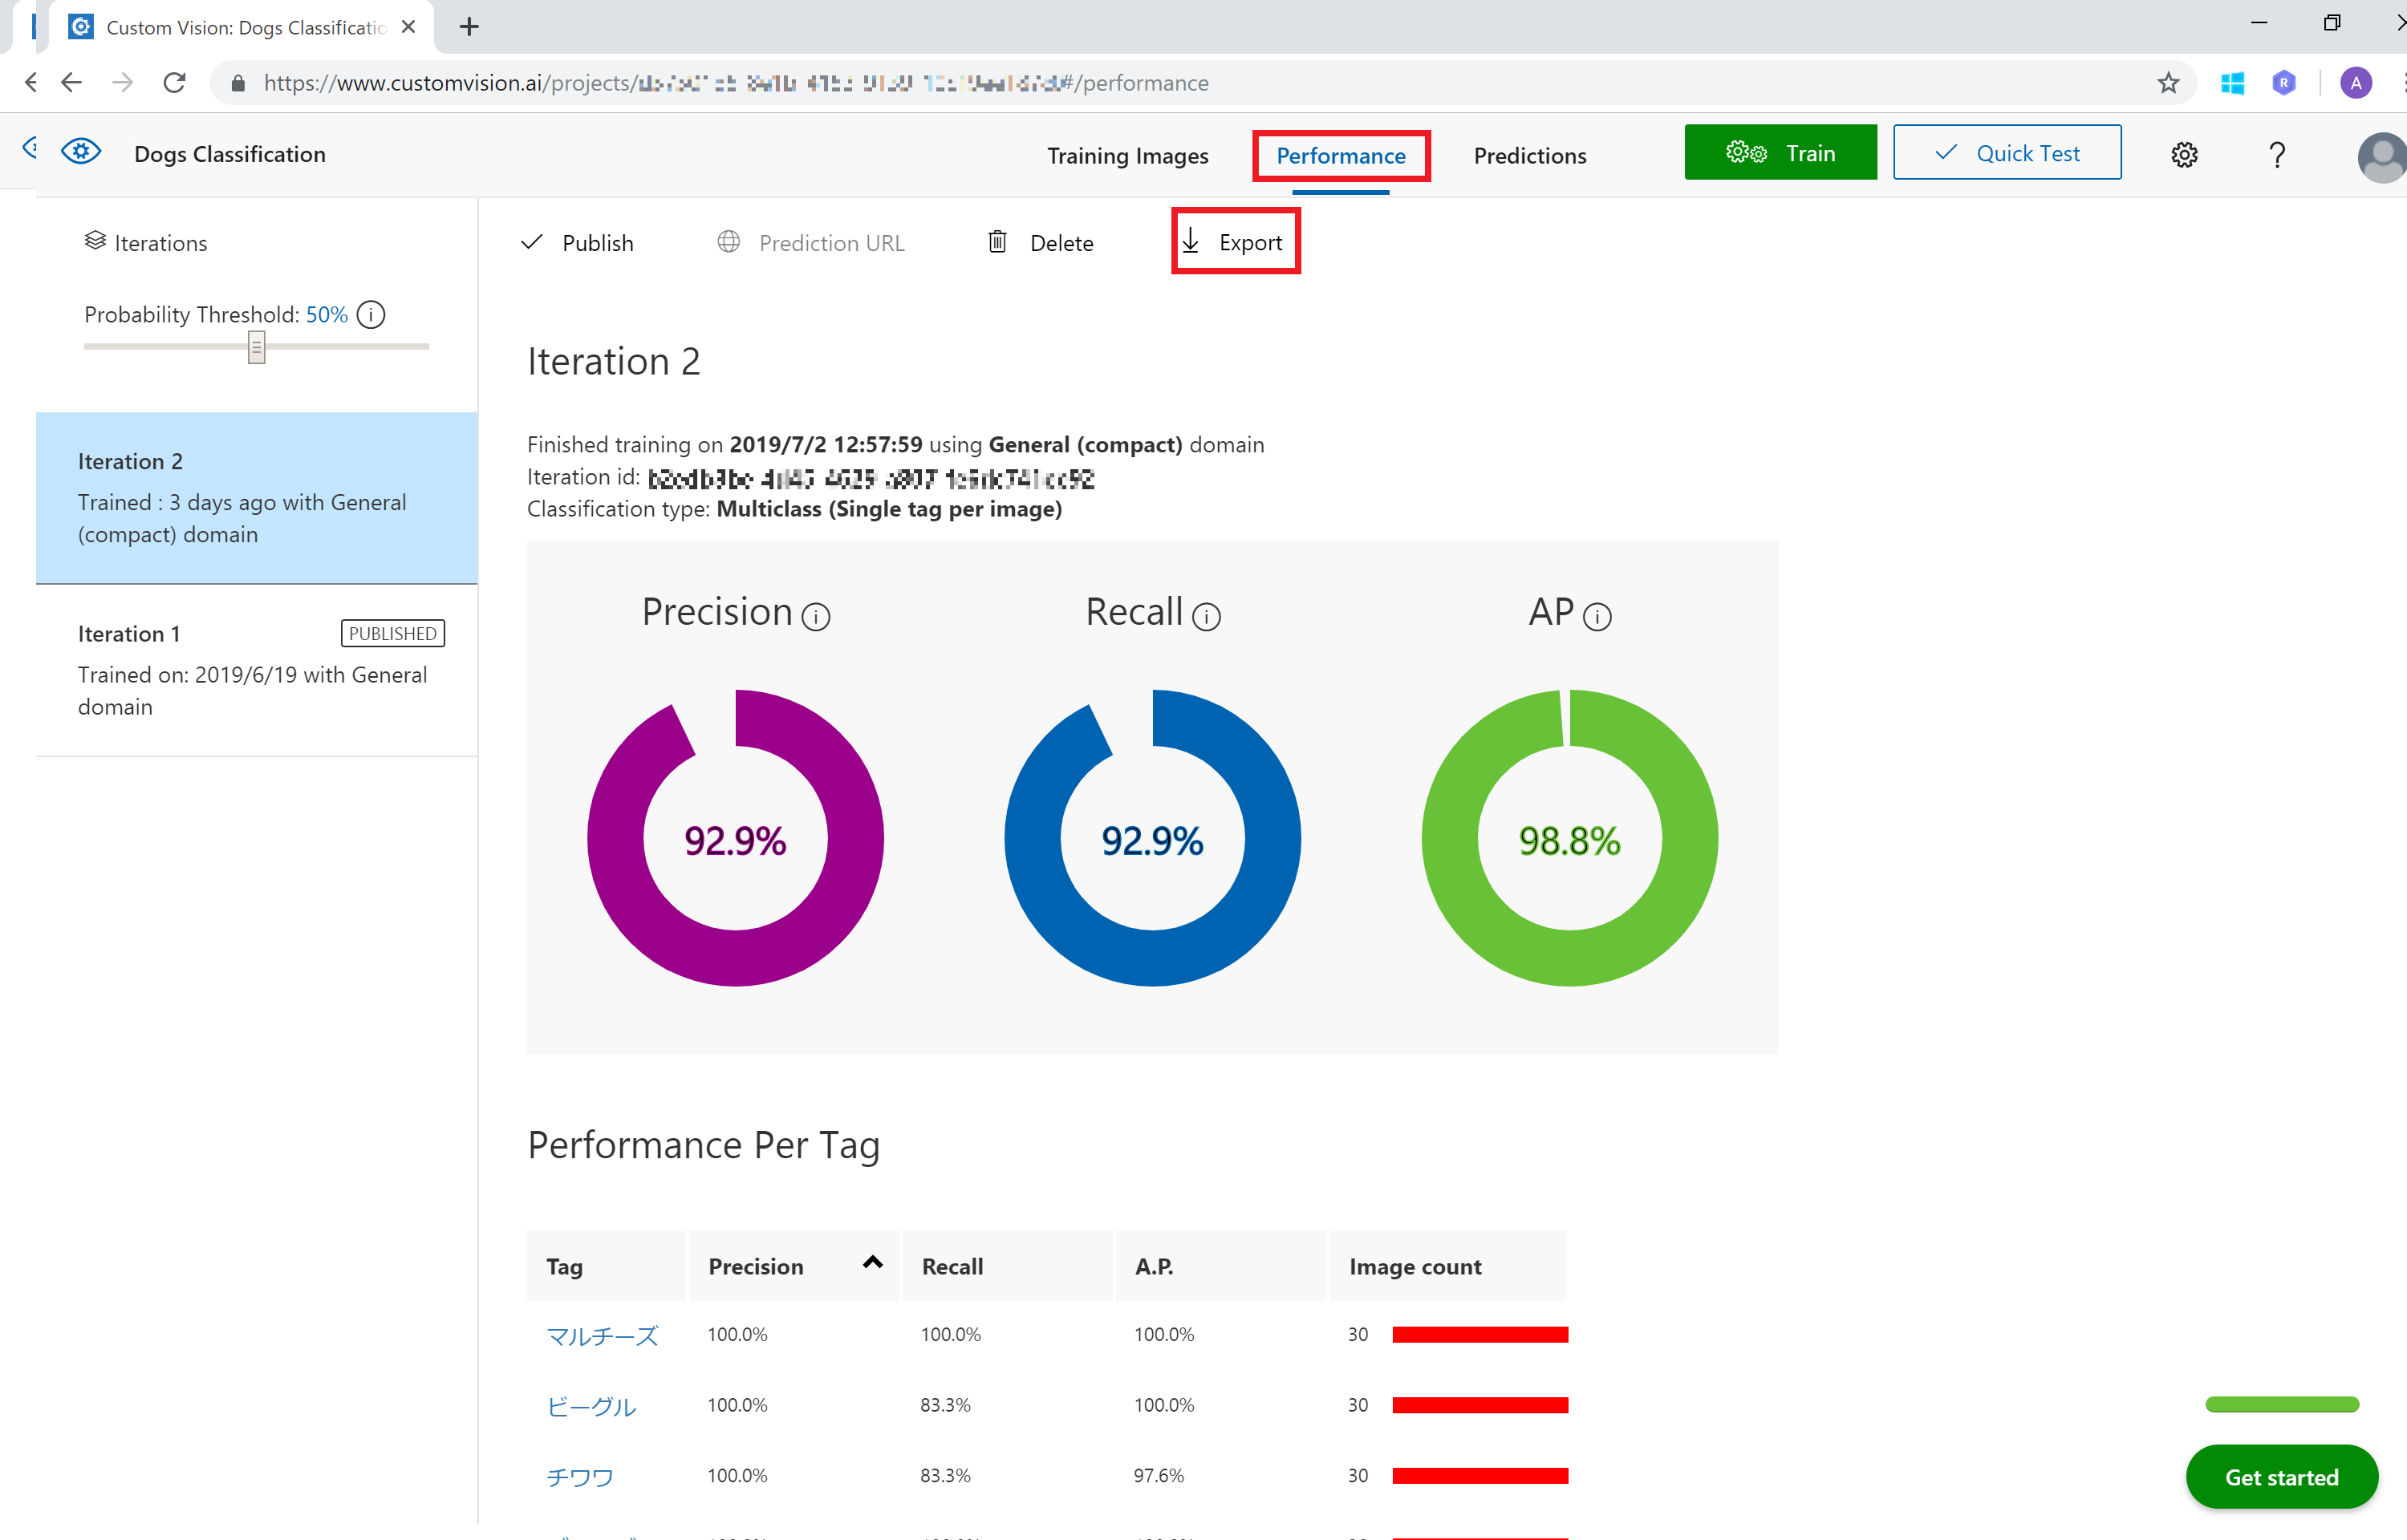Click the green Train button

tap(1780, 153)
